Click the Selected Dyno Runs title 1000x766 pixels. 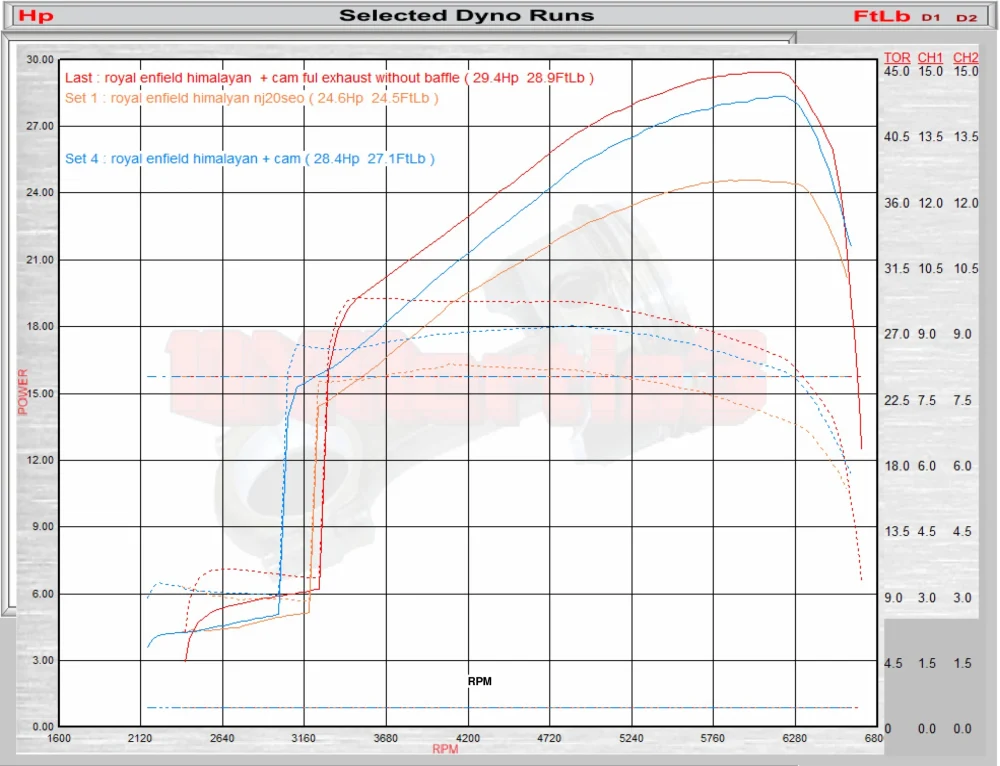(x=466, y=15)
